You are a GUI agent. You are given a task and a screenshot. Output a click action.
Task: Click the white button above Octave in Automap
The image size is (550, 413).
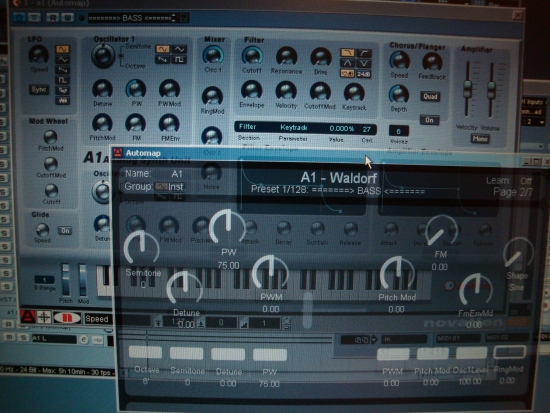(x=145, y=352)
